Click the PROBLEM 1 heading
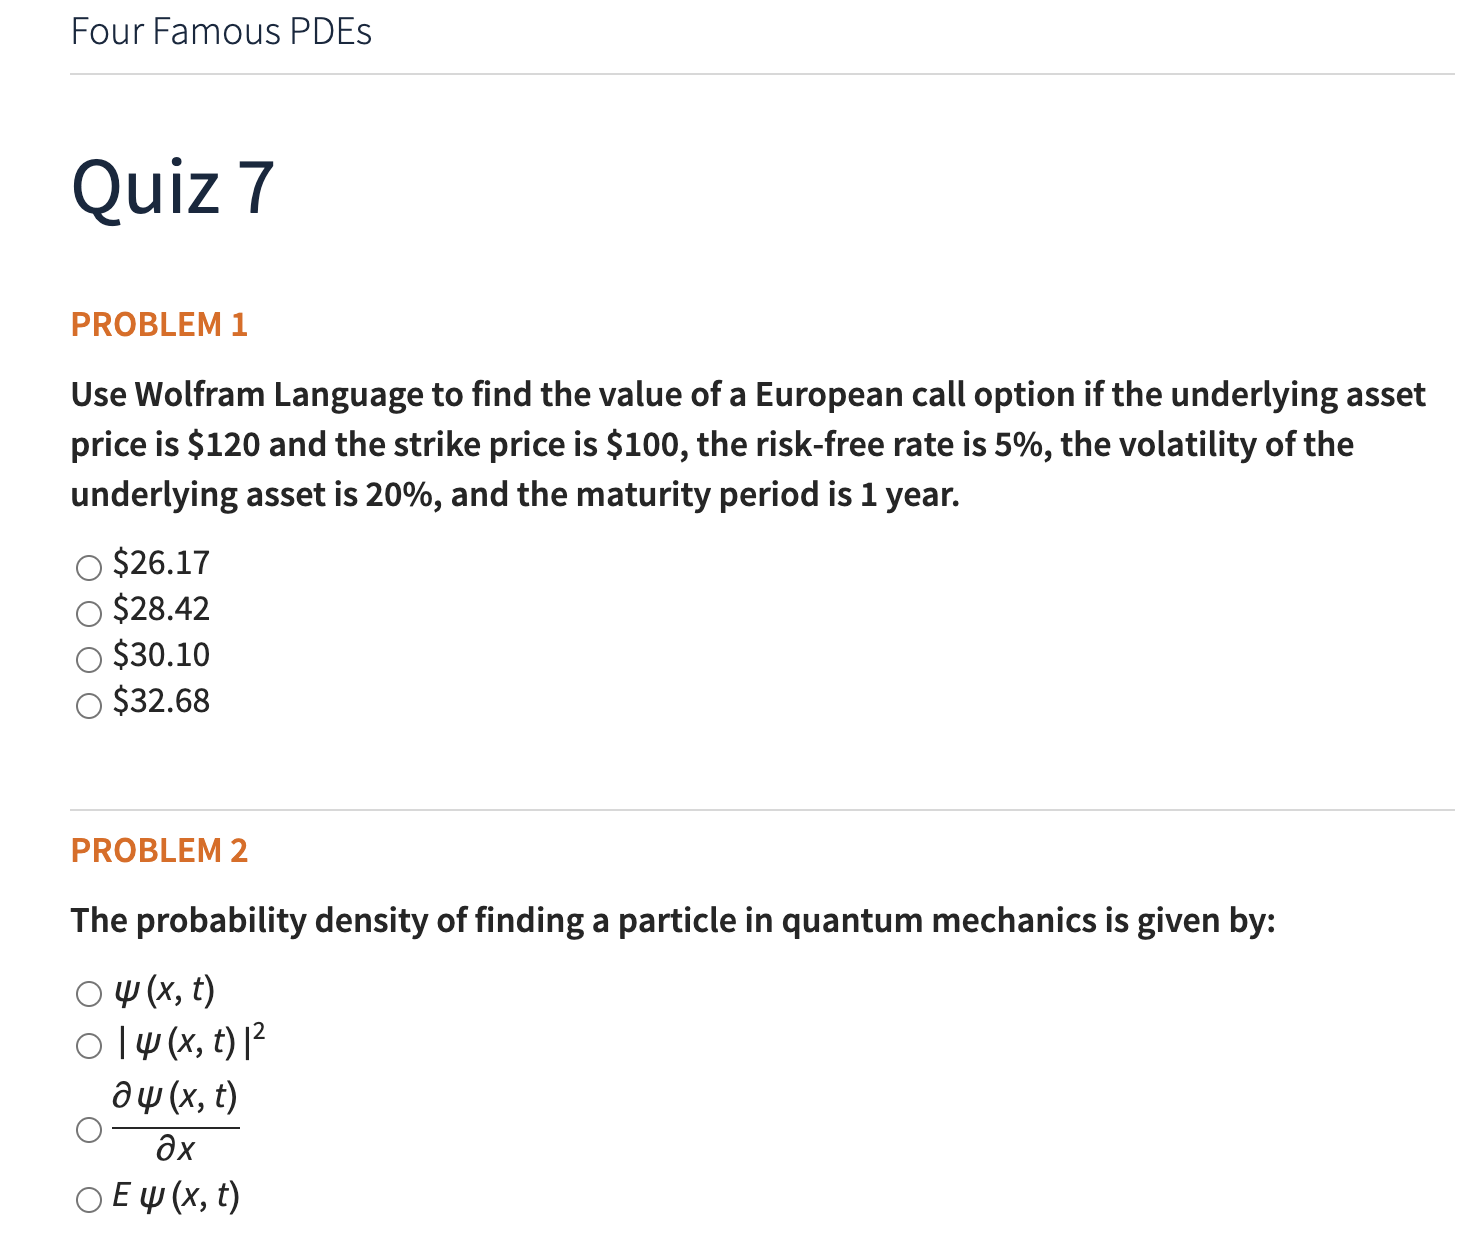Viewport: 1474px width, 1256px height. pos(160,324)
